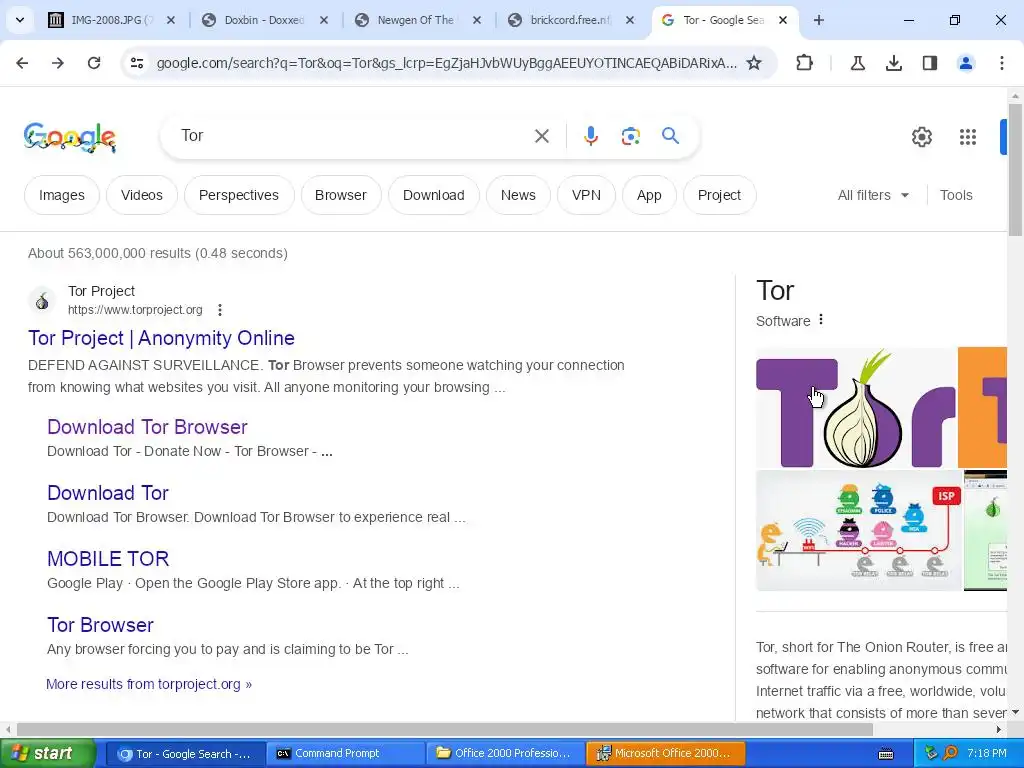Open the tab search dropdown arrow
Image resolution: width=1024 pixels, height=768 pixels.
20,20
